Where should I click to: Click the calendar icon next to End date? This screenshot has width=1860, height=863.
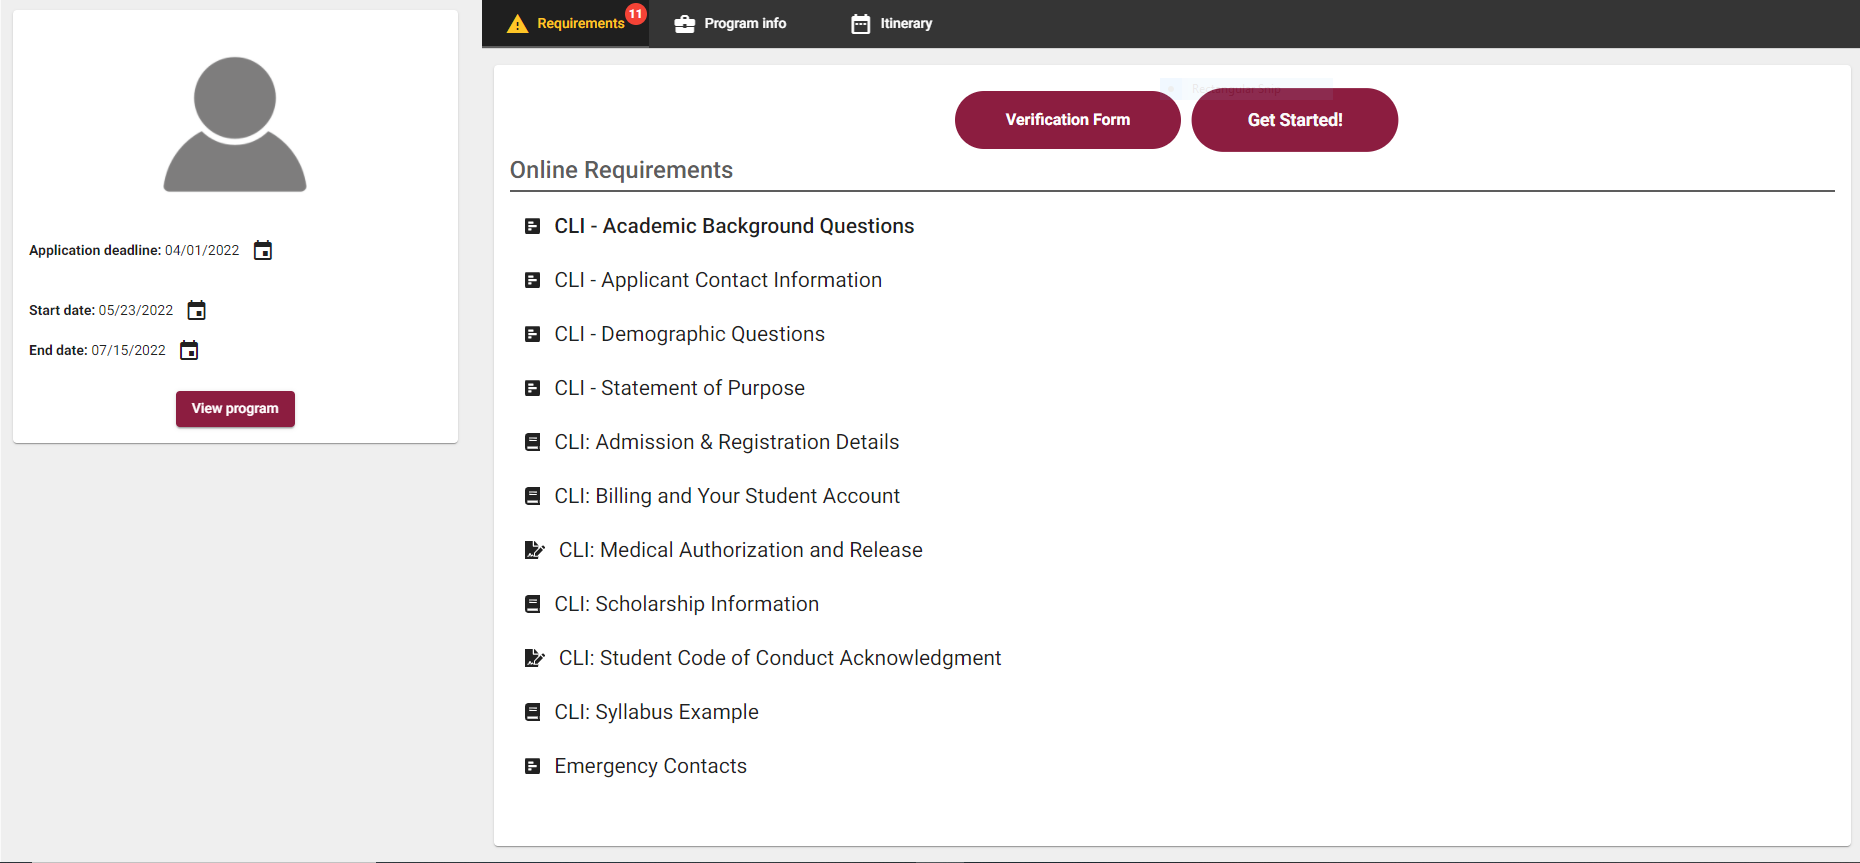(x=189, y=350)
